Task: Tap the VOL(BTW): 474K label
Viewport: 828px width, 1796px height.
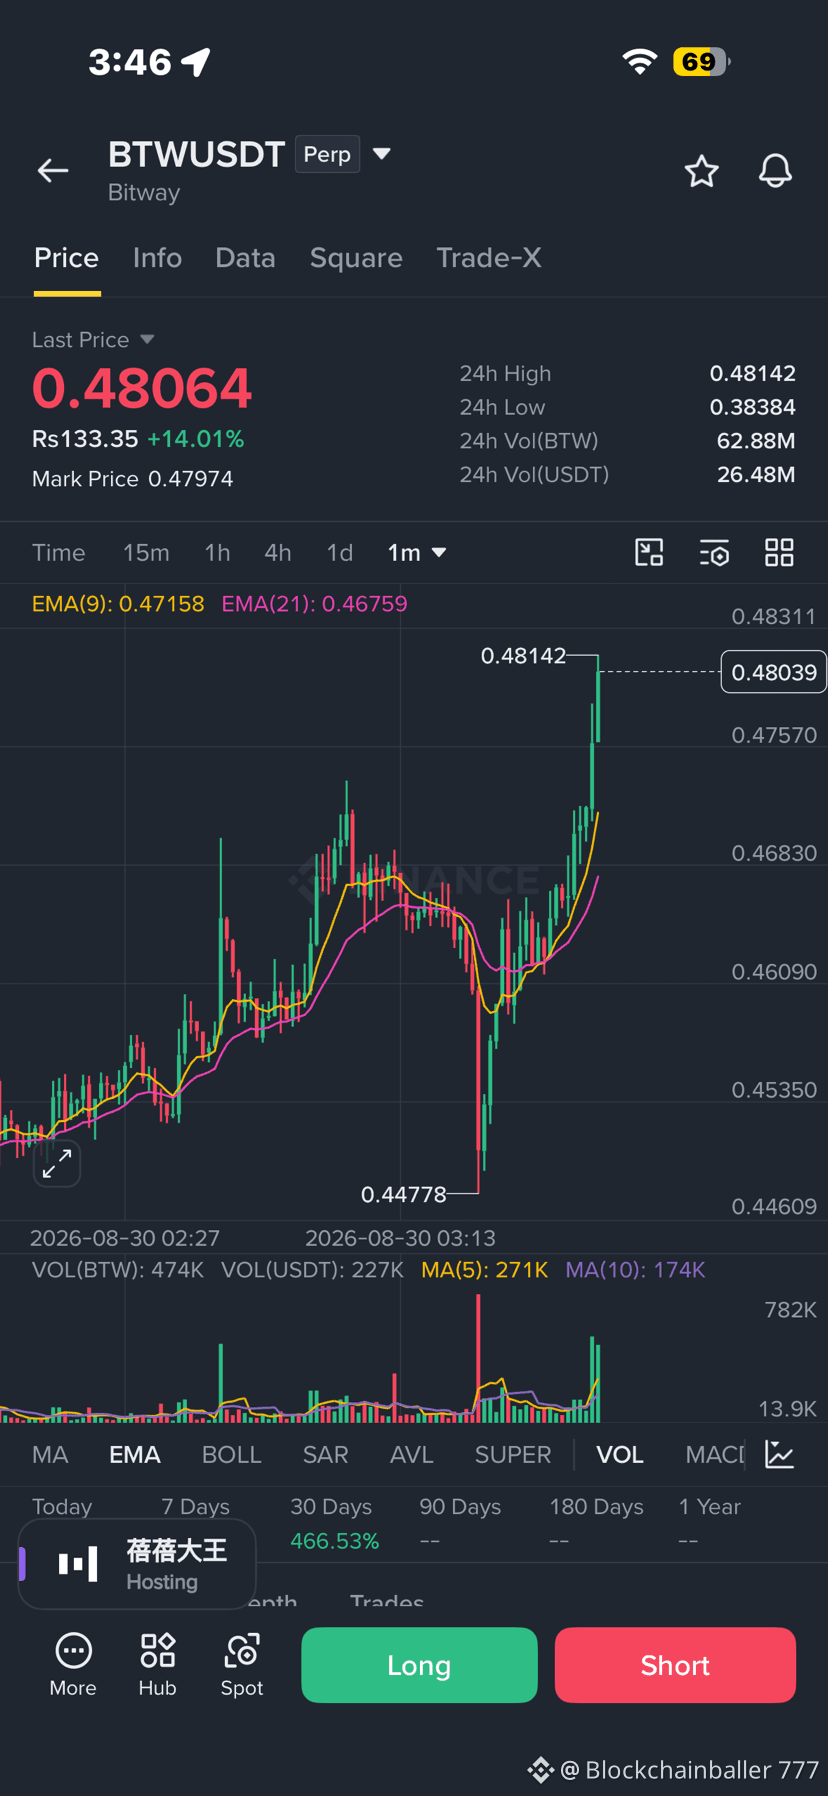Action: (x=118, y=1270)
